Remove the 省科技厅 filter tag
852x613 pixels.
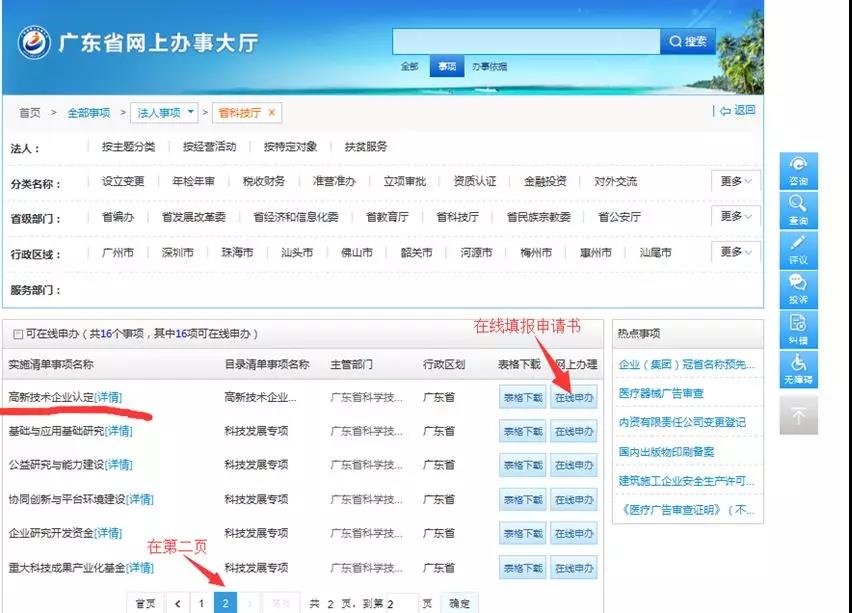pyautogui.click(x=272, y=112)
